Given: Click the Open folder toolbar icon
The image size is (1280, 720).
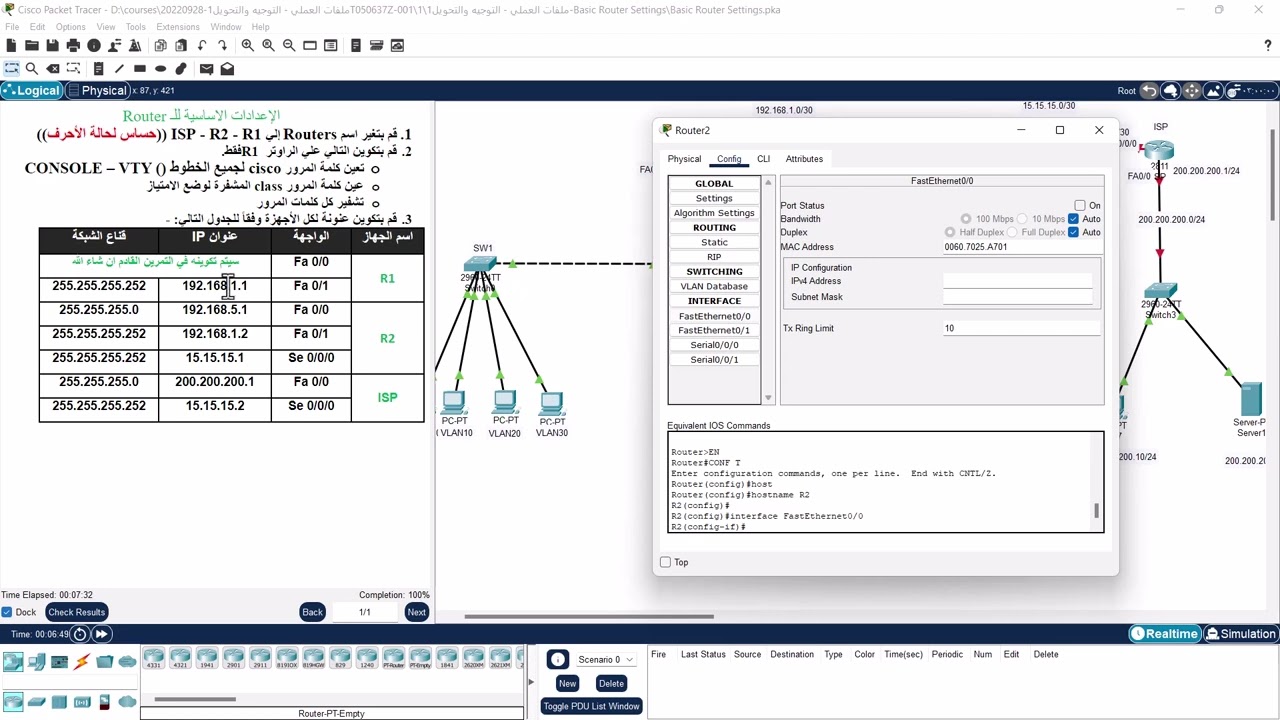Looking at the screenshot, I should click(32, 45).
